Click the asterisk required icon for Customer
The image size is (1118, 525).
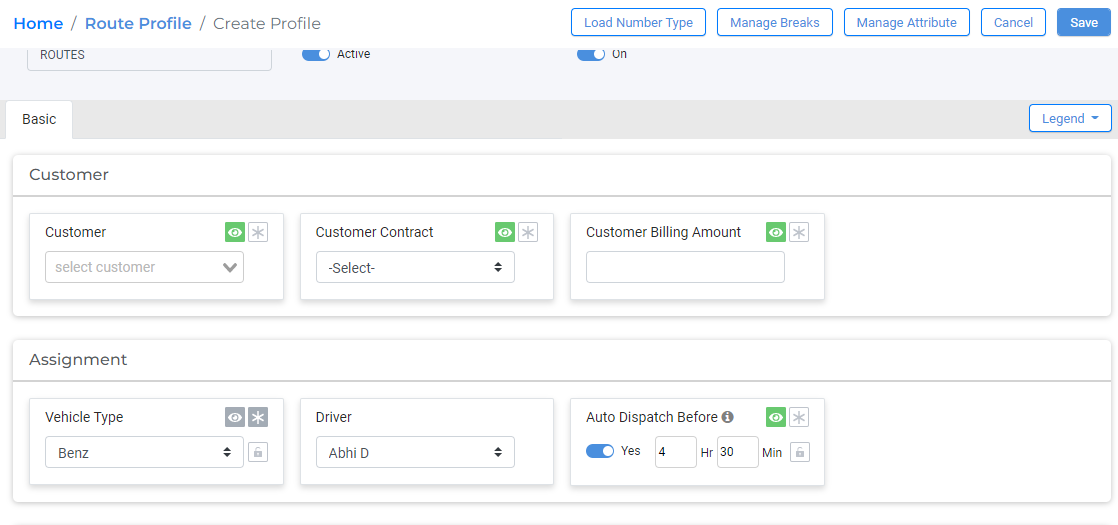pos(258,232)
